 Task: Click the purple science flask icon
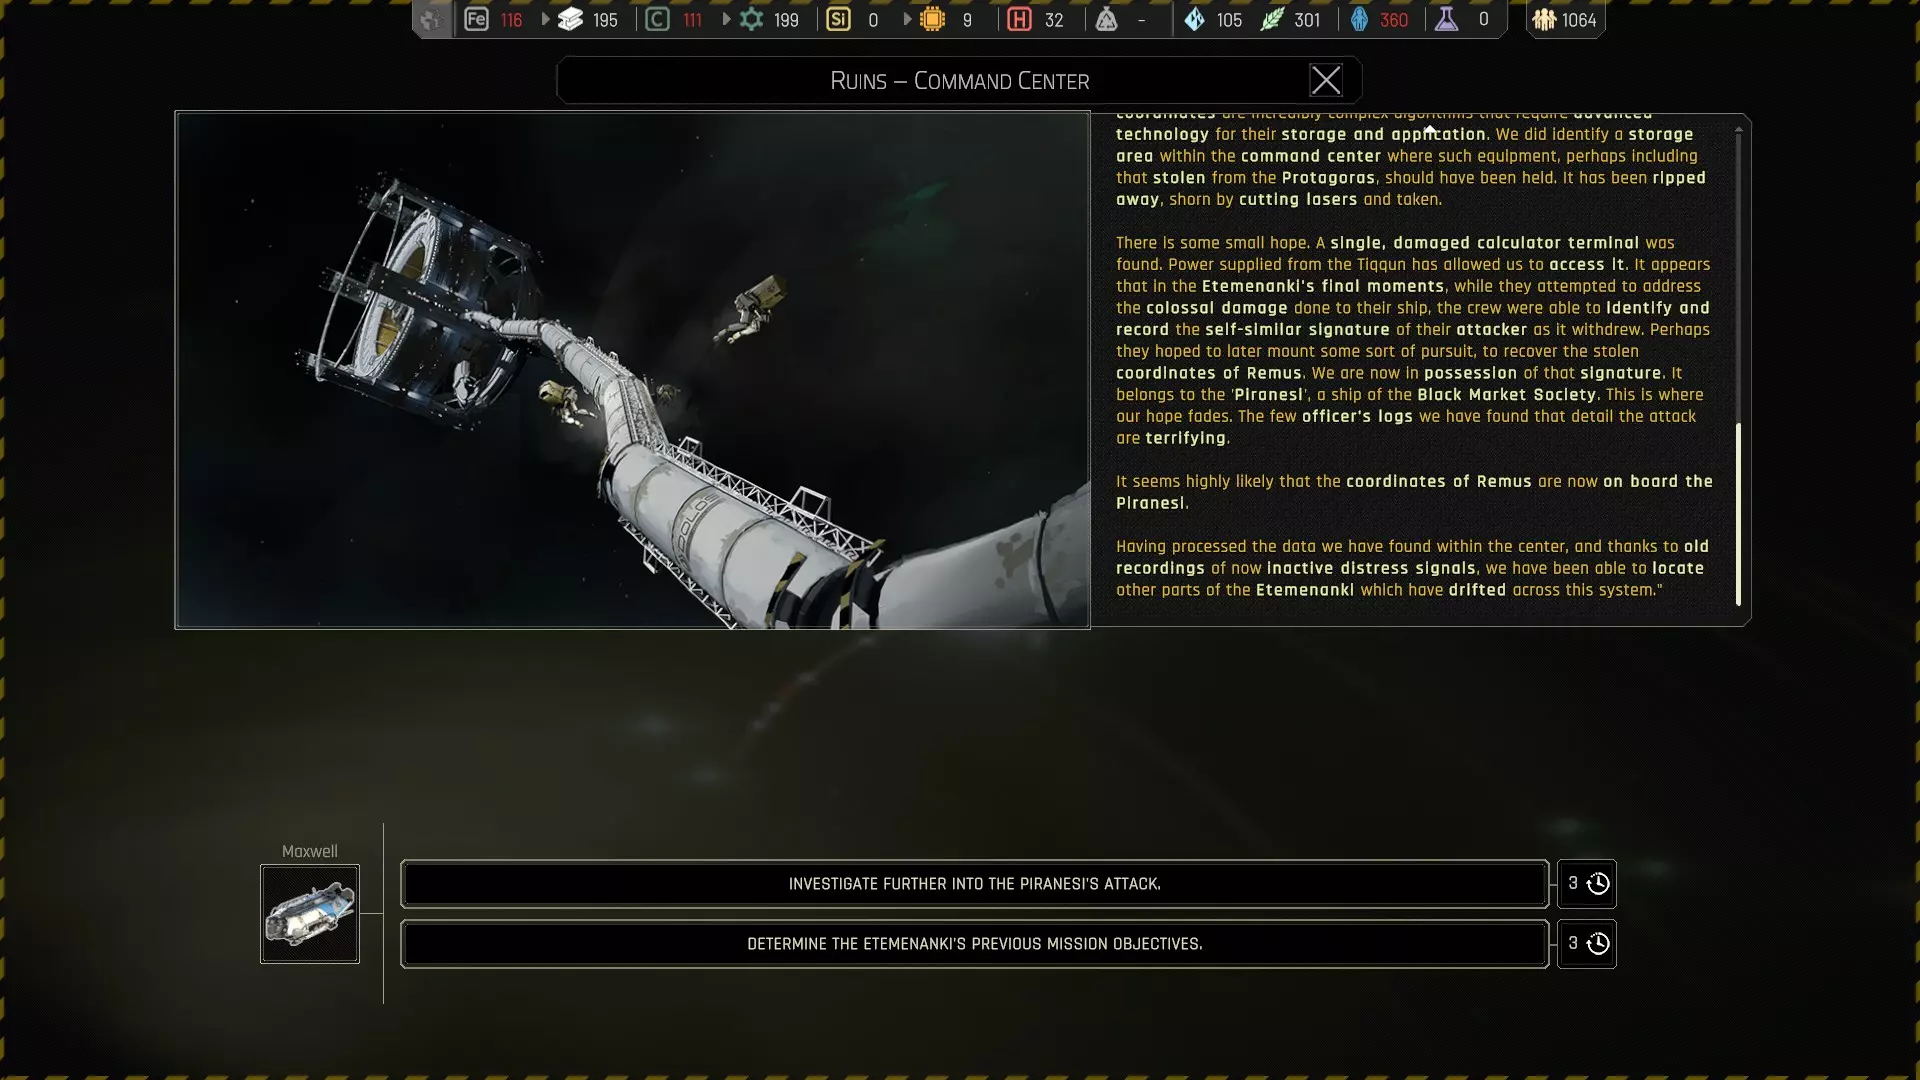coord(1446,19)
